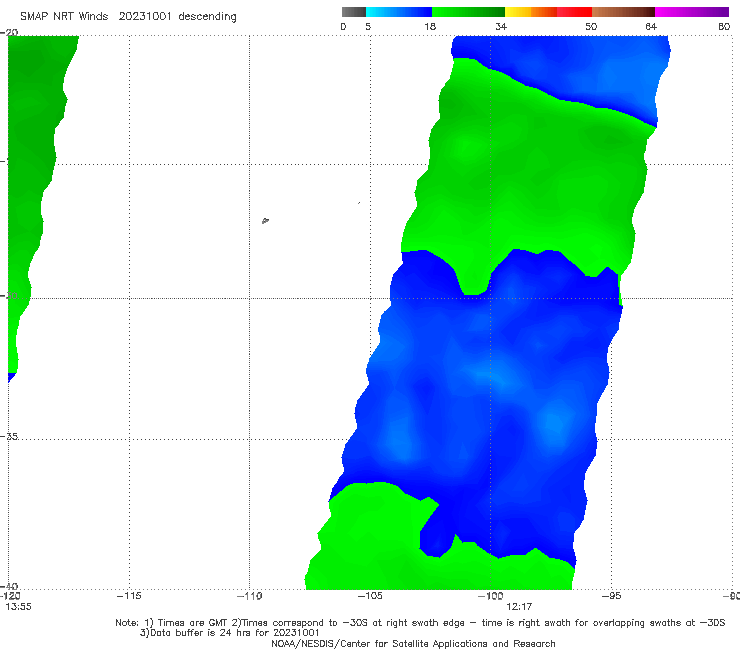Click the word 'descending' in the title
Screen dimensions: 740x650
207,17
